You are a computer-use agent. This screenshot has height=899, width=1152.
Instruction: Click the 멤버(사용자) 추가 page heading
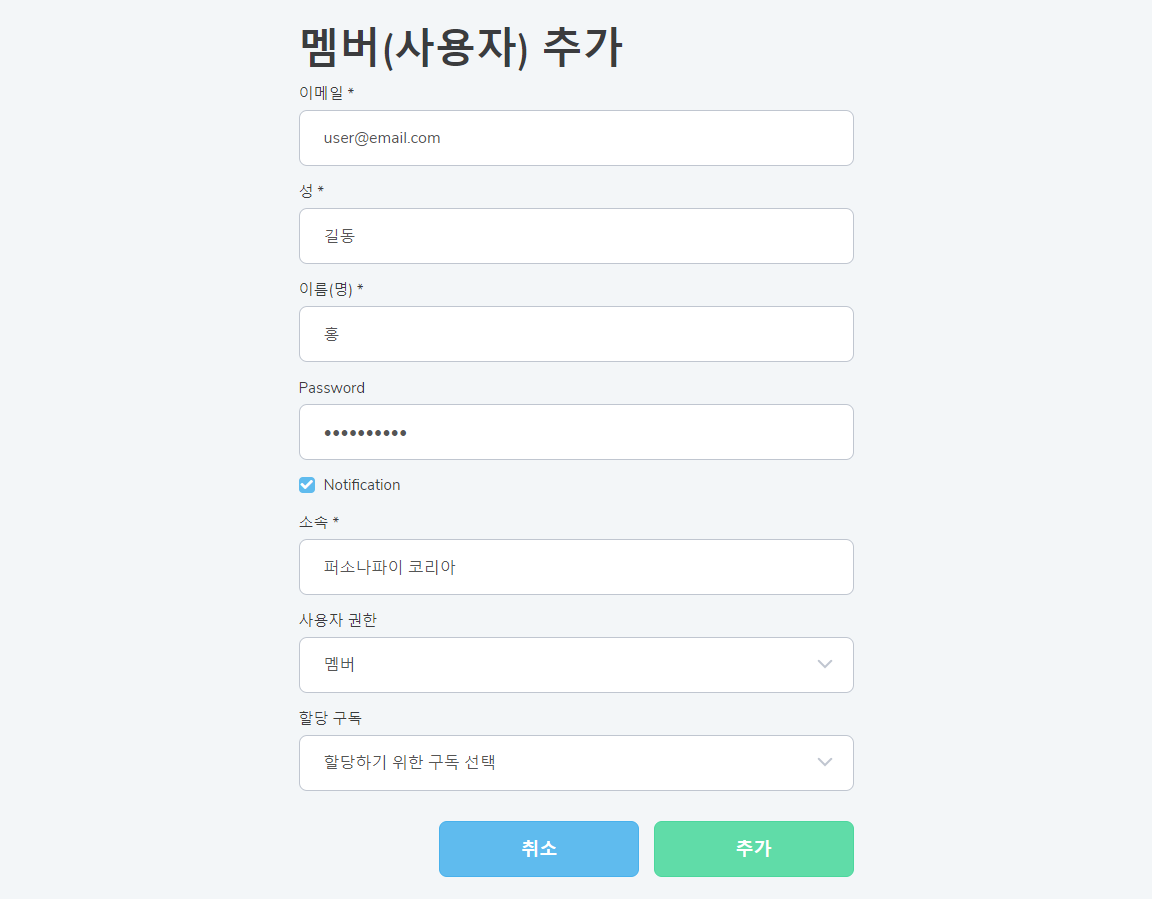[x=461, y=47]
